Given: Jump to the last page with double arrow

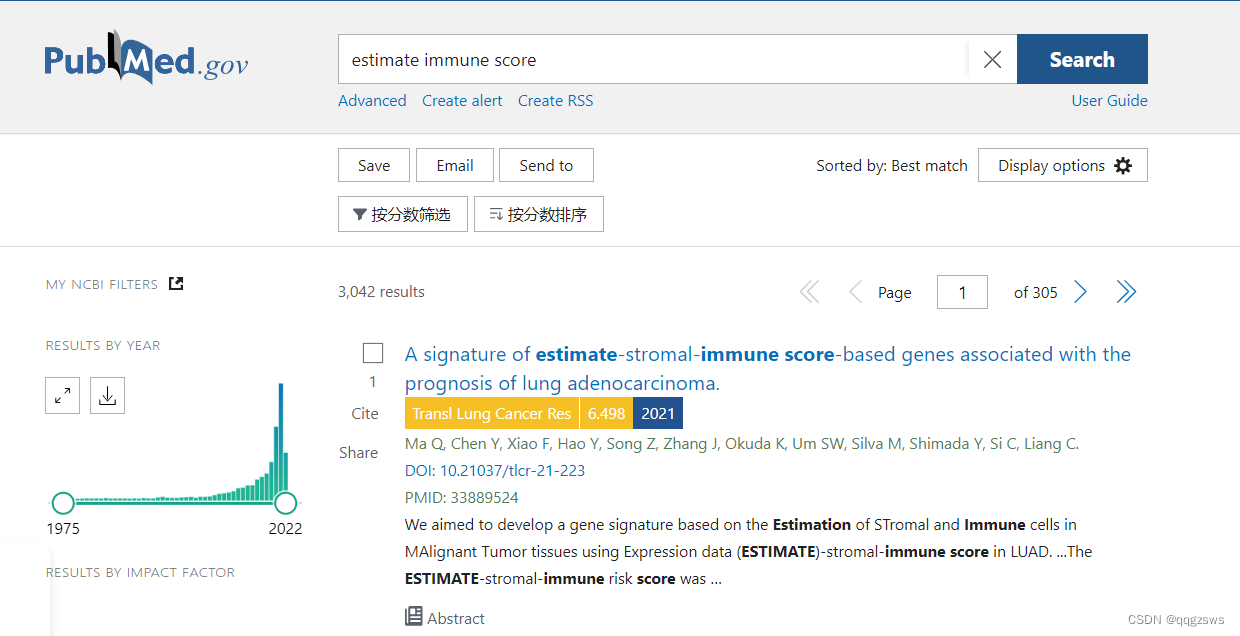Looking at the screenshot, I should tap(1126, 291).
